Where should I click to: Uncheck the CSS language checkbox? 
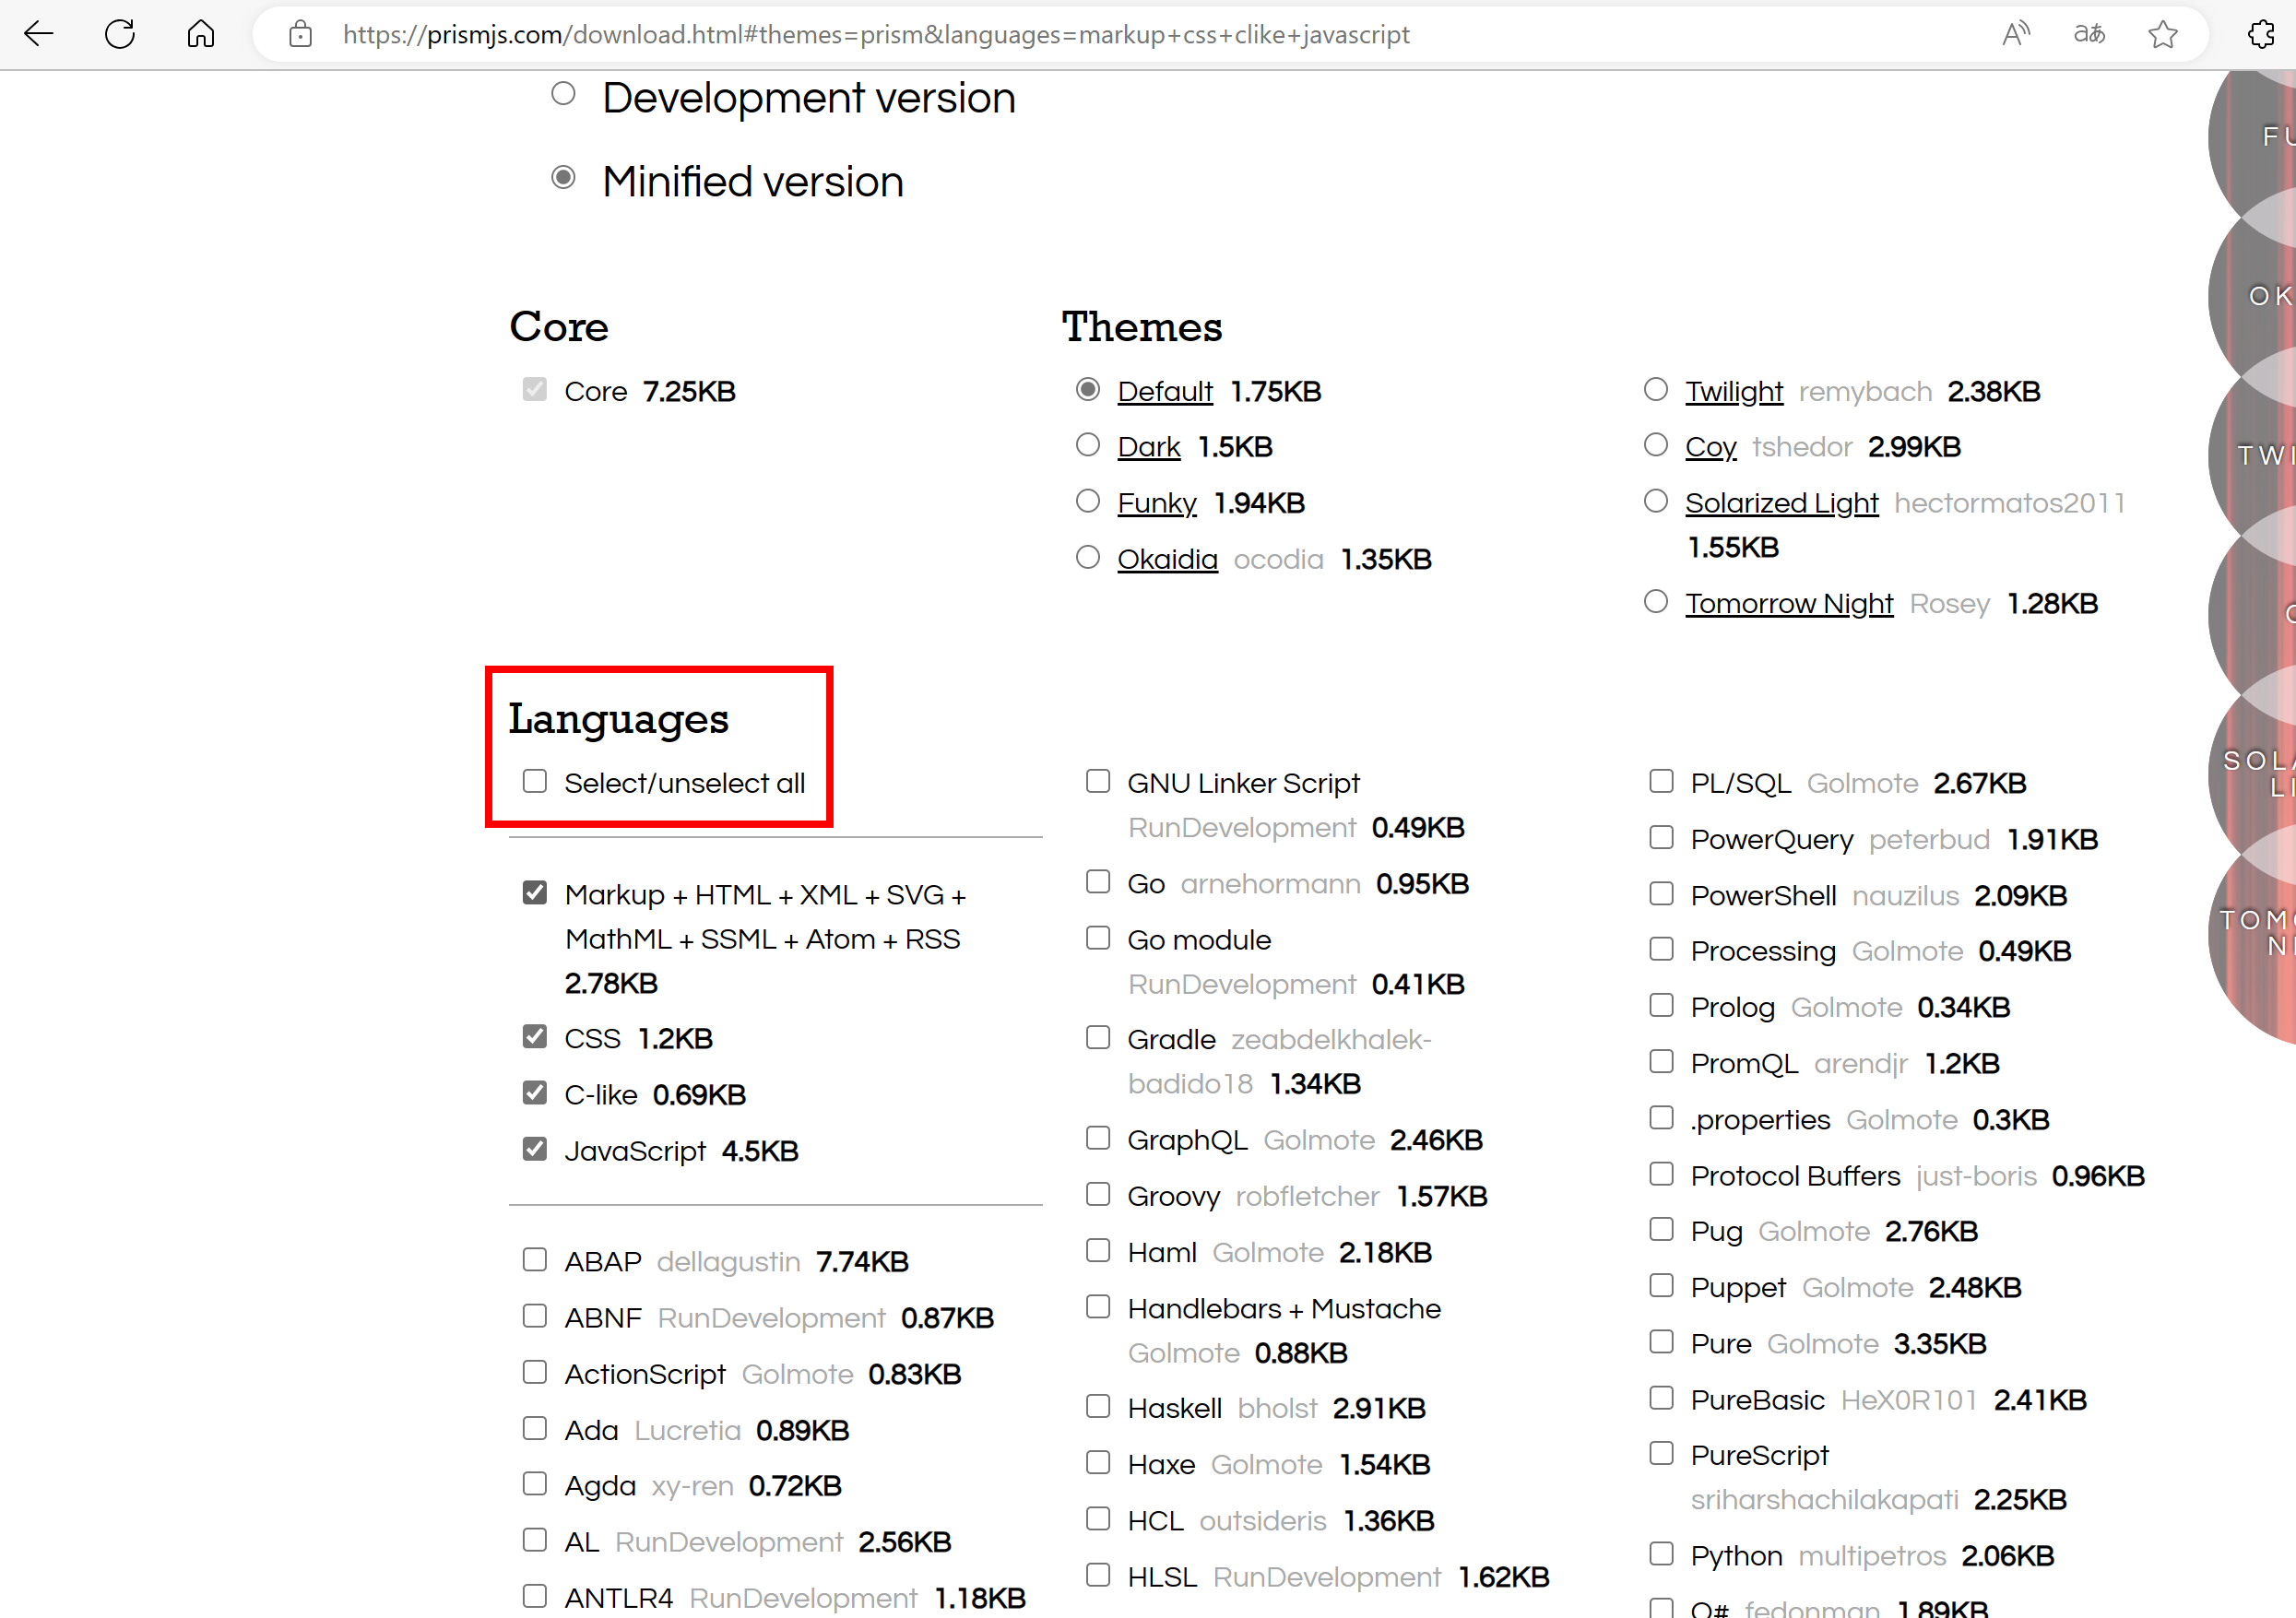coord(535,1036)
